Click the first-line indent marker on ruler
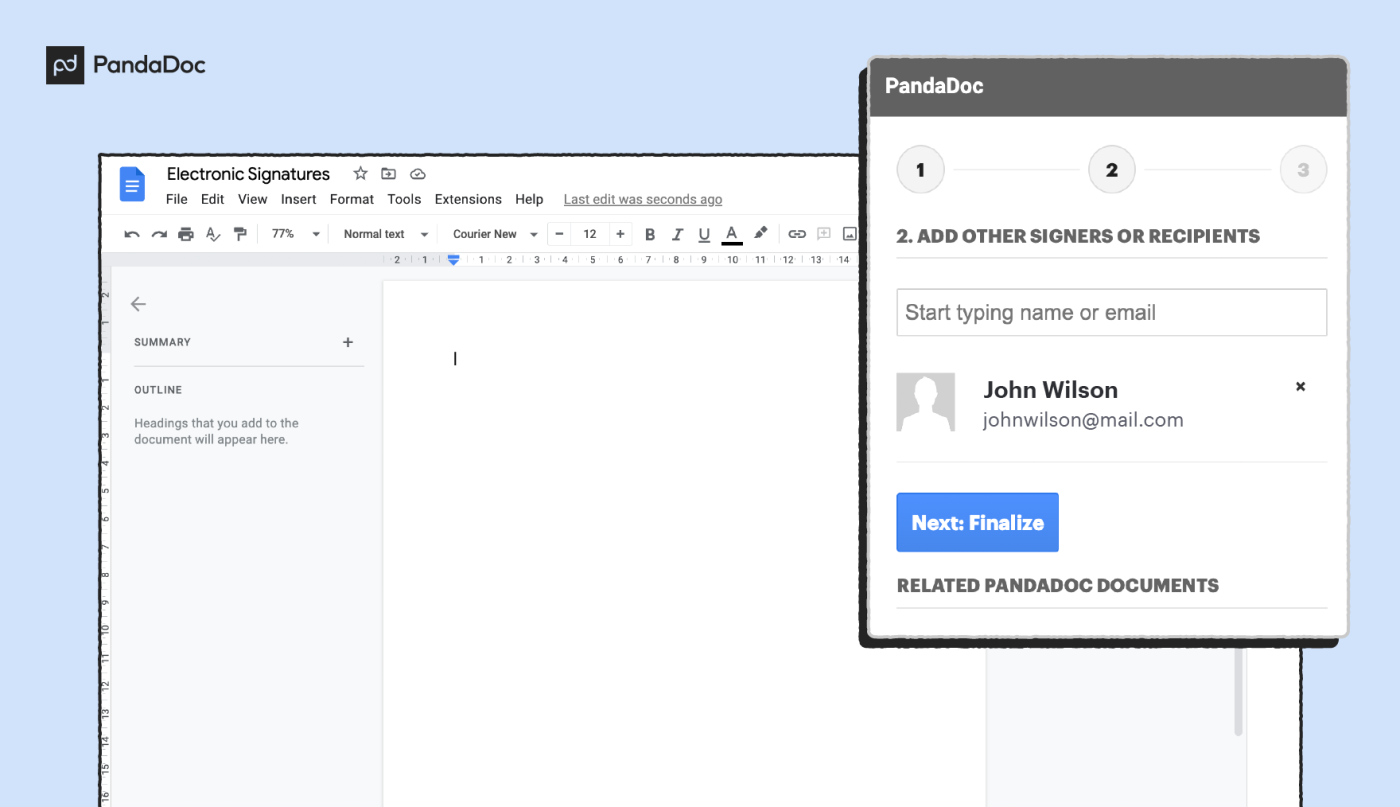Viewport: 1400px width, 807px height. [x=453, y=259]
